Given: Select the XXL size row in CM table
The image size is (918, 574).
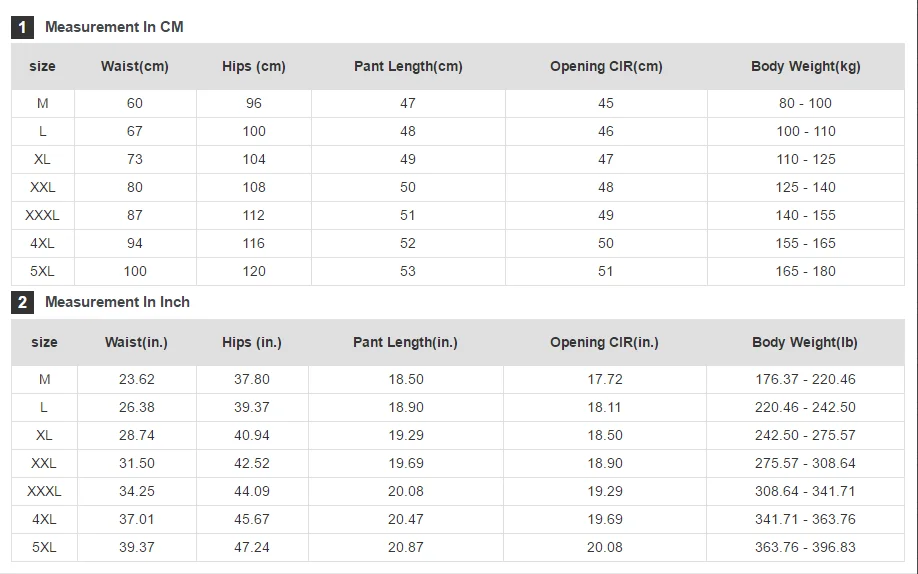Looking at the screenshot, I should pyautogui.click(x=458, y=187).
